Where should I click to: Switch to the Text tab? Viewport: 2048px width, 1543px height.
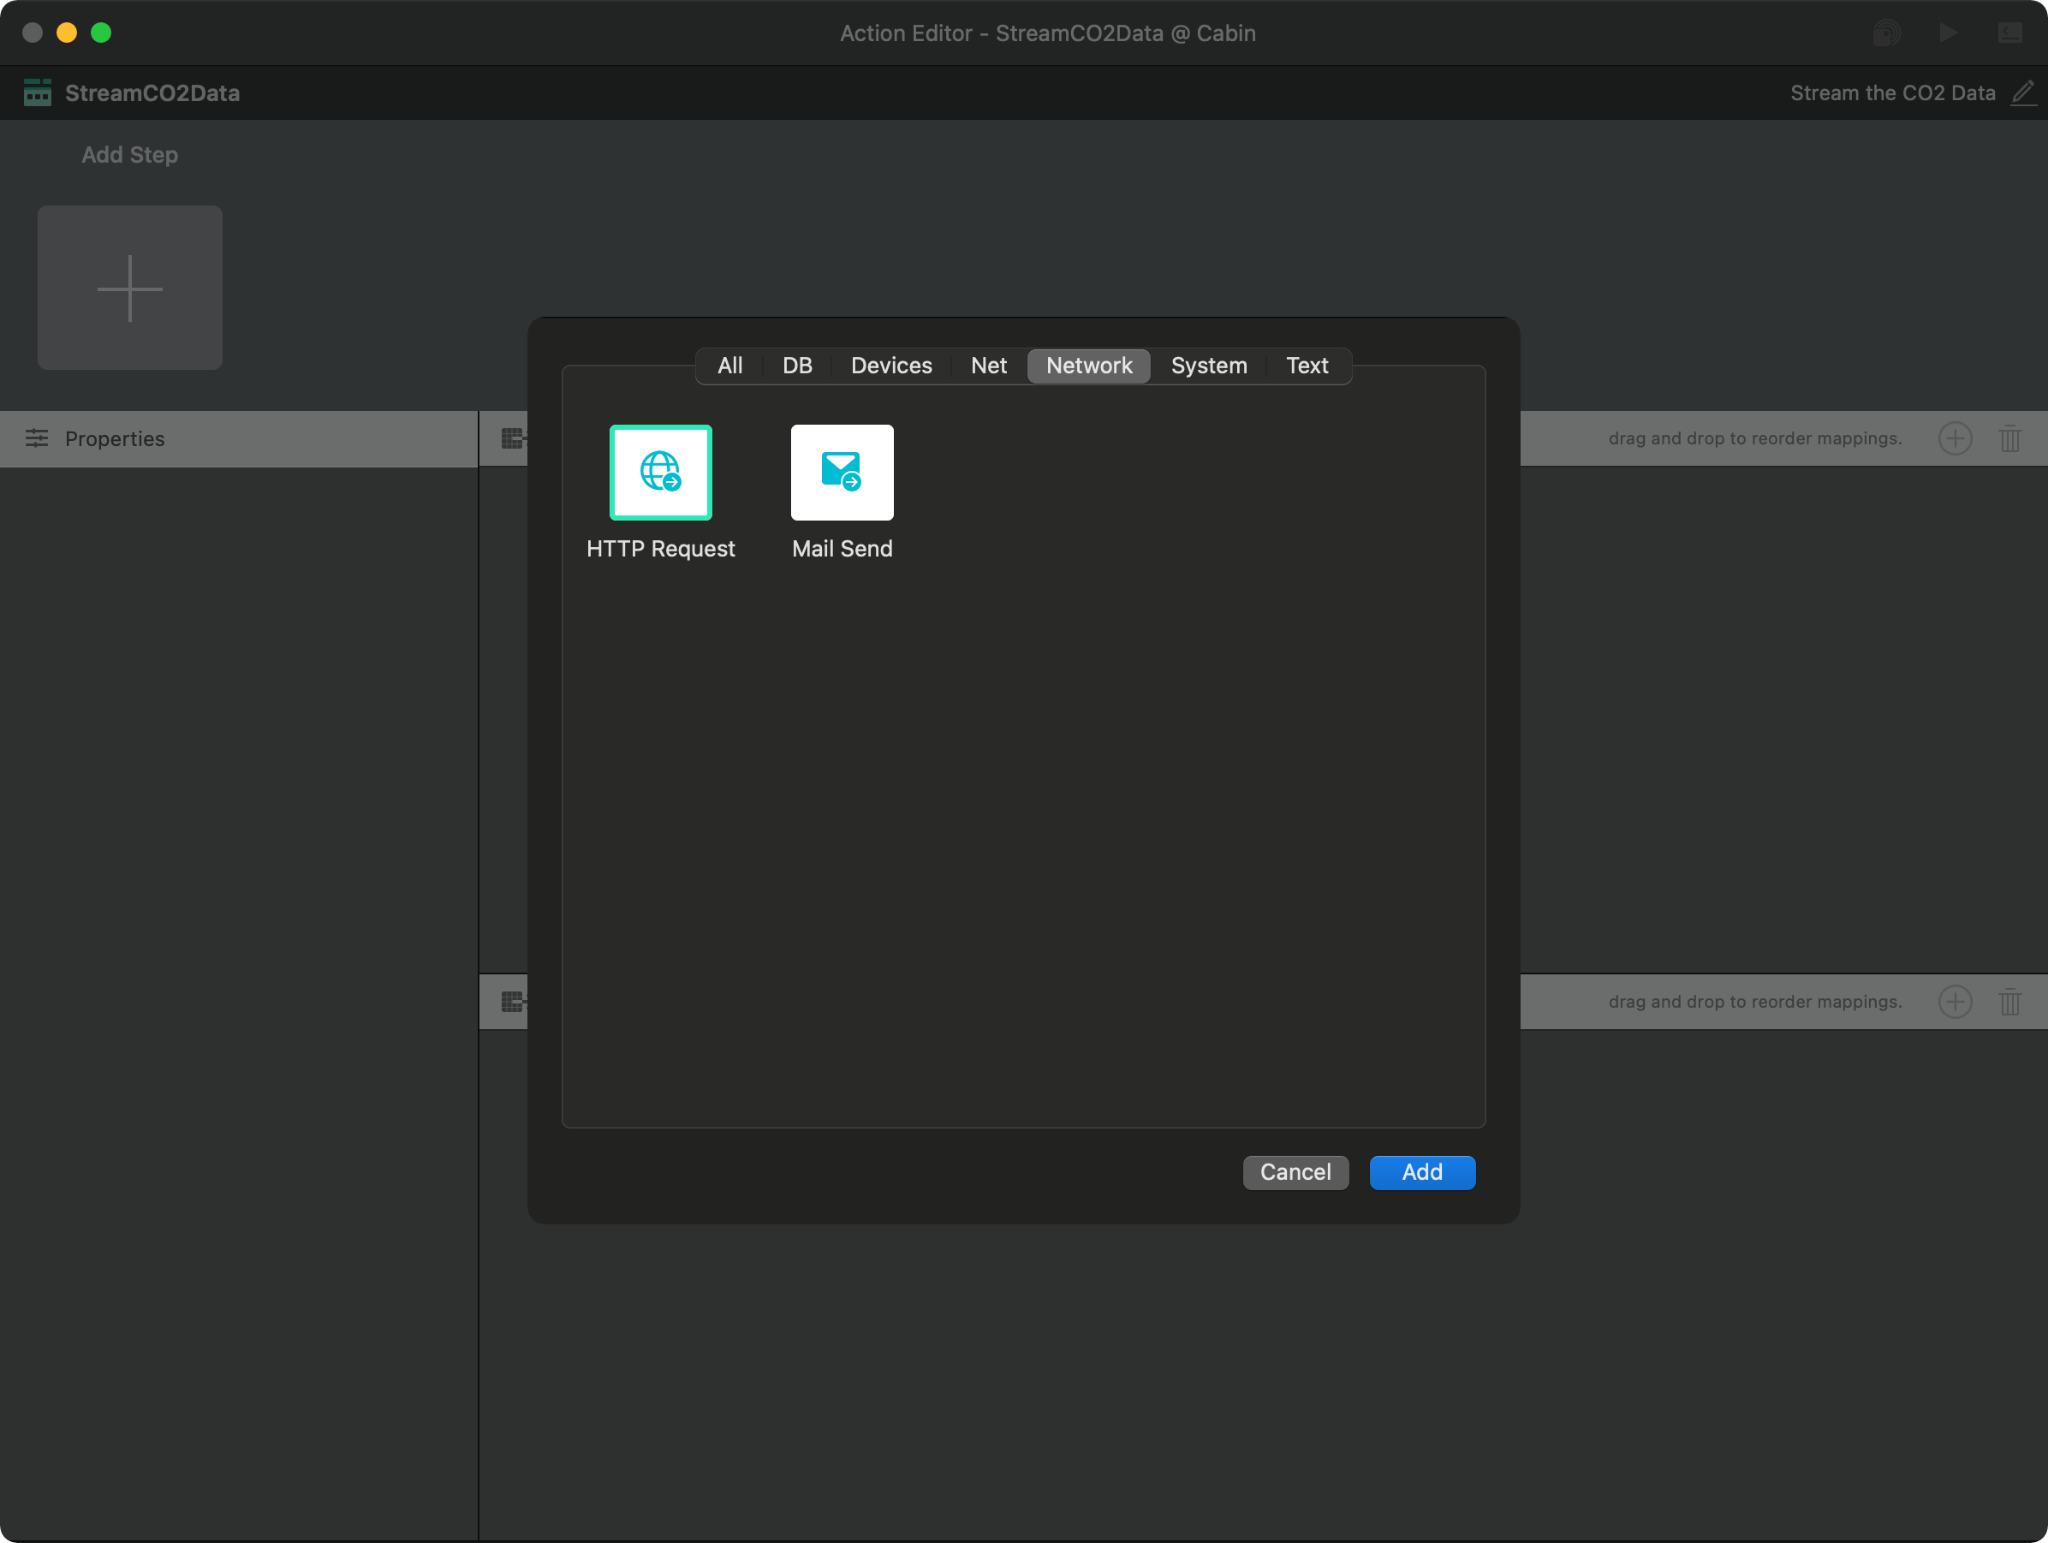pyautogui.click(x=1307, y=365)
